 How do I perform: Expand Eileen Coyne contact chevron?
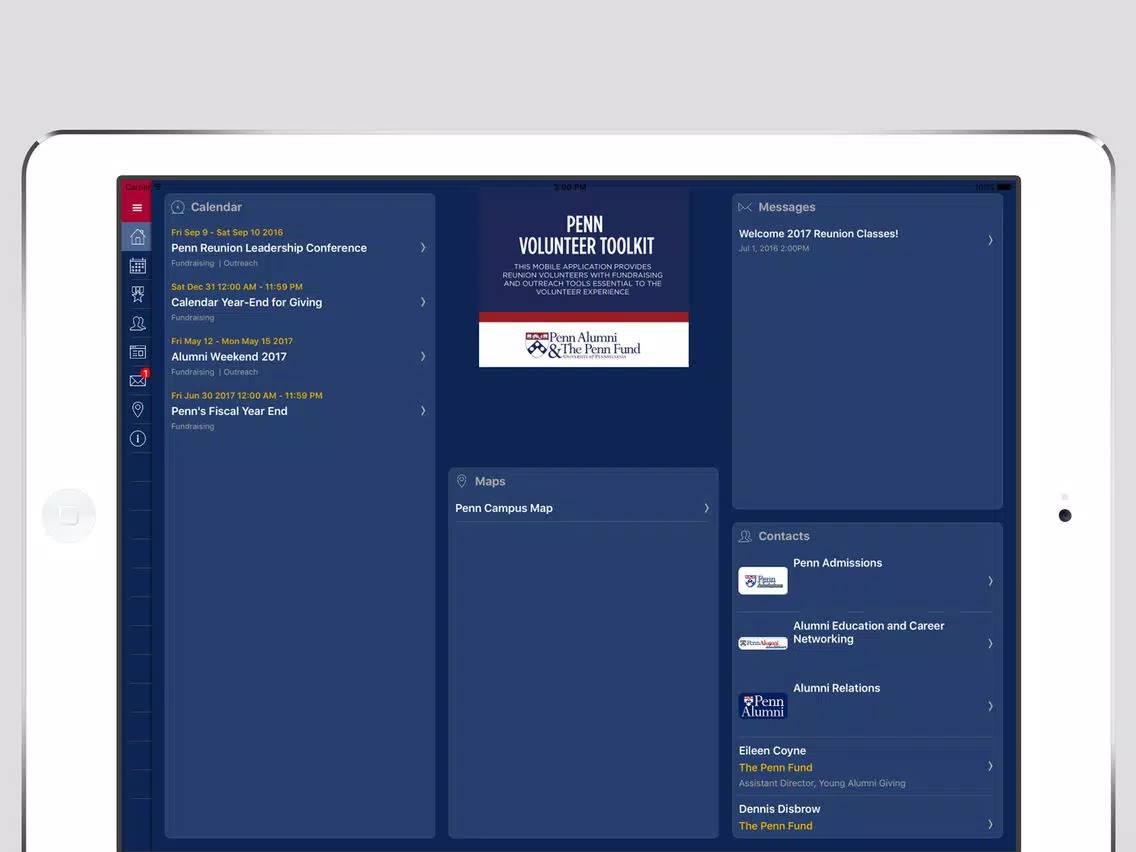(990, 766)
